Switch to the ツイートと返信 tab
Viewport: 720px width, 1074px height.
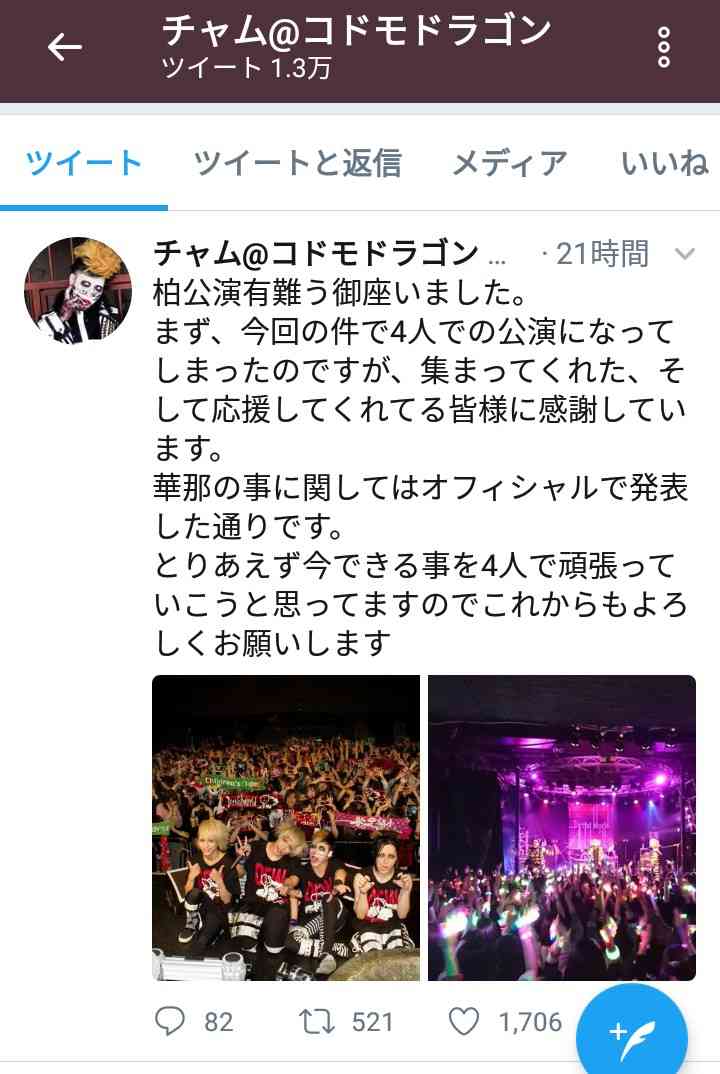(x=297, y=163)
